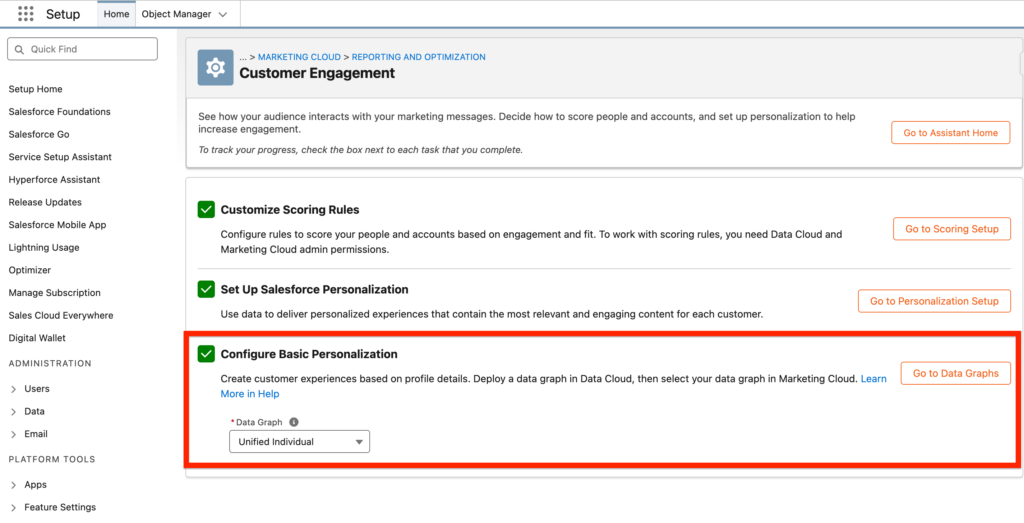Toggle the Set Up Salesforce Personalization checkbox
This screenshot has width=1024, height=523.
pyautogui.click(x=206, y=289)
